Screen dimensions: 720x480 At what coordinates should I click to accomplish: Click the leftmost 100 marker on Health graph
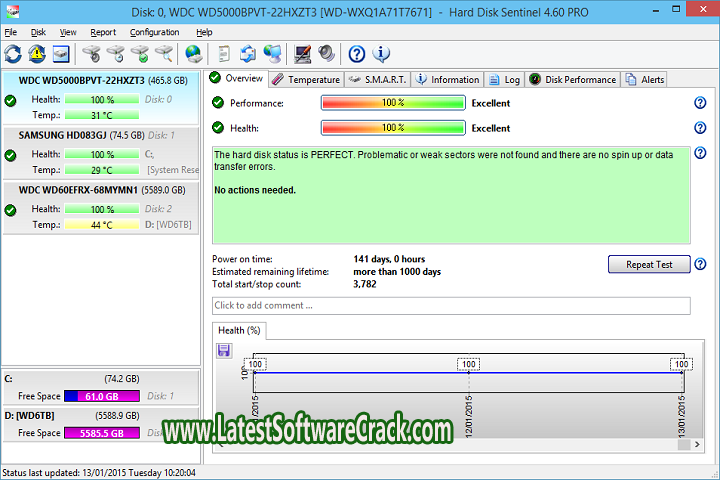(x=255, y=364)
